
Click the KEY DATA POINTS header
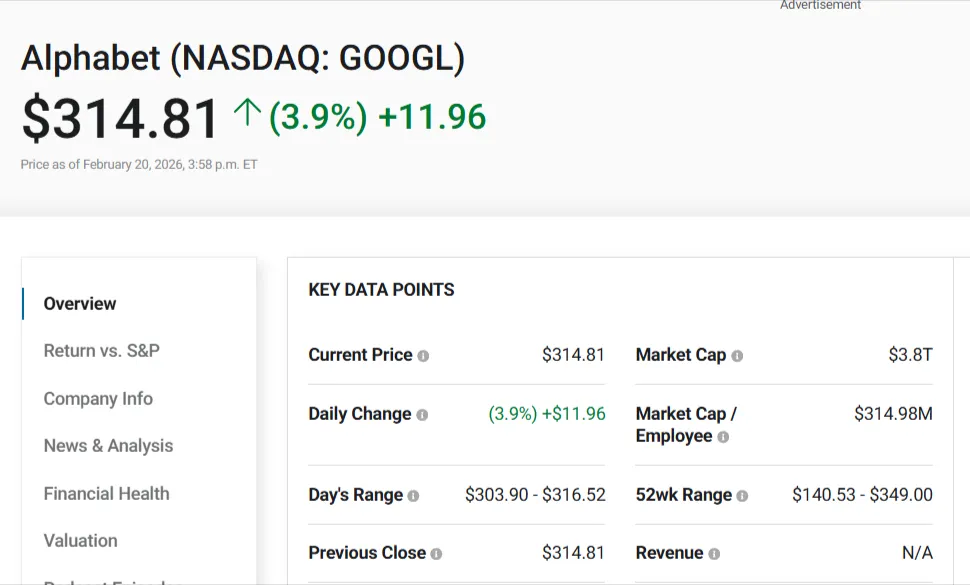tap(381, 290)
